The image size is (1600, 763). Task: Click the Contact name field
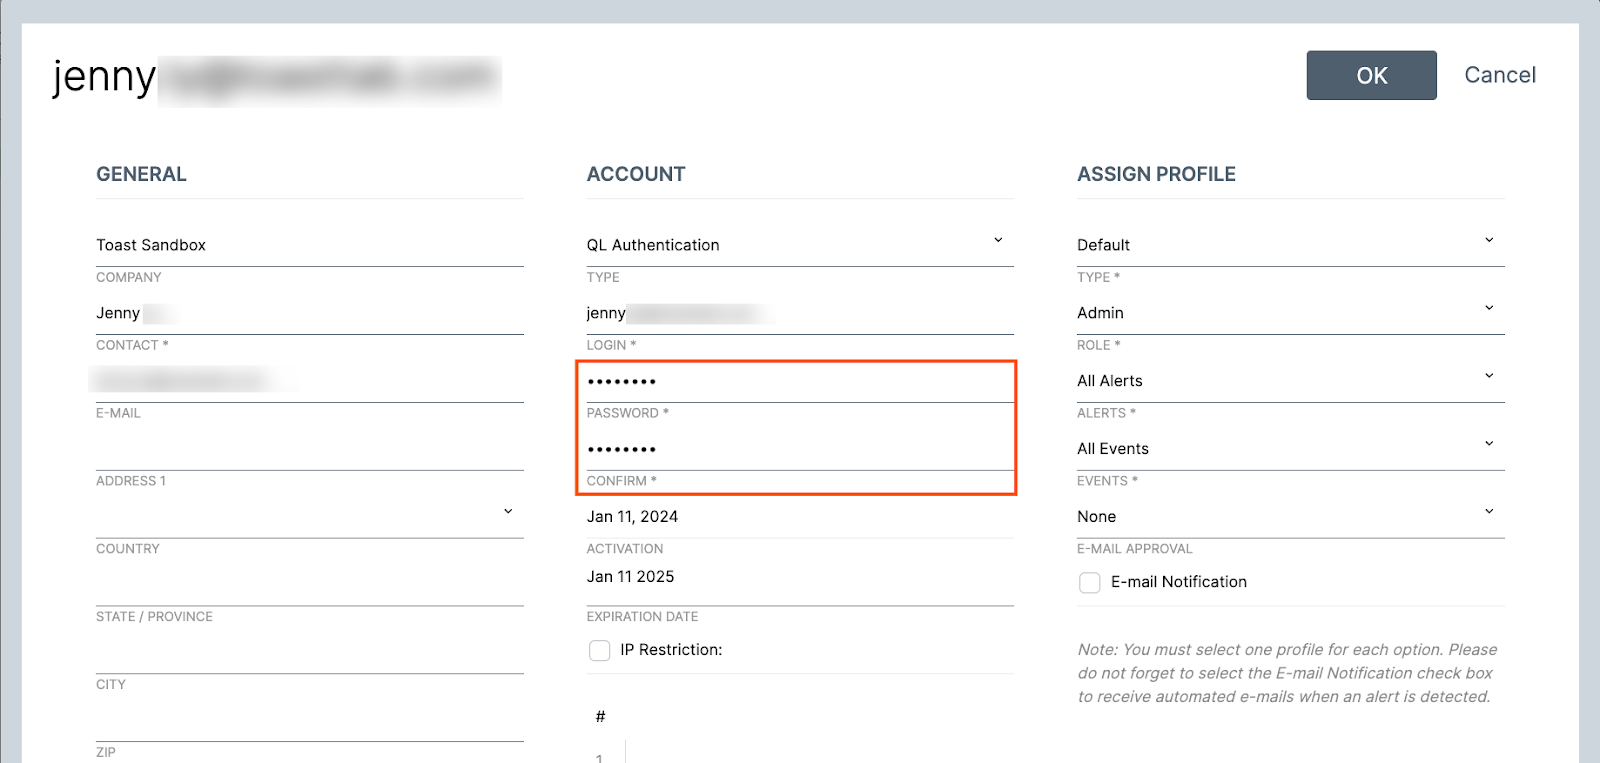point(309,313)
